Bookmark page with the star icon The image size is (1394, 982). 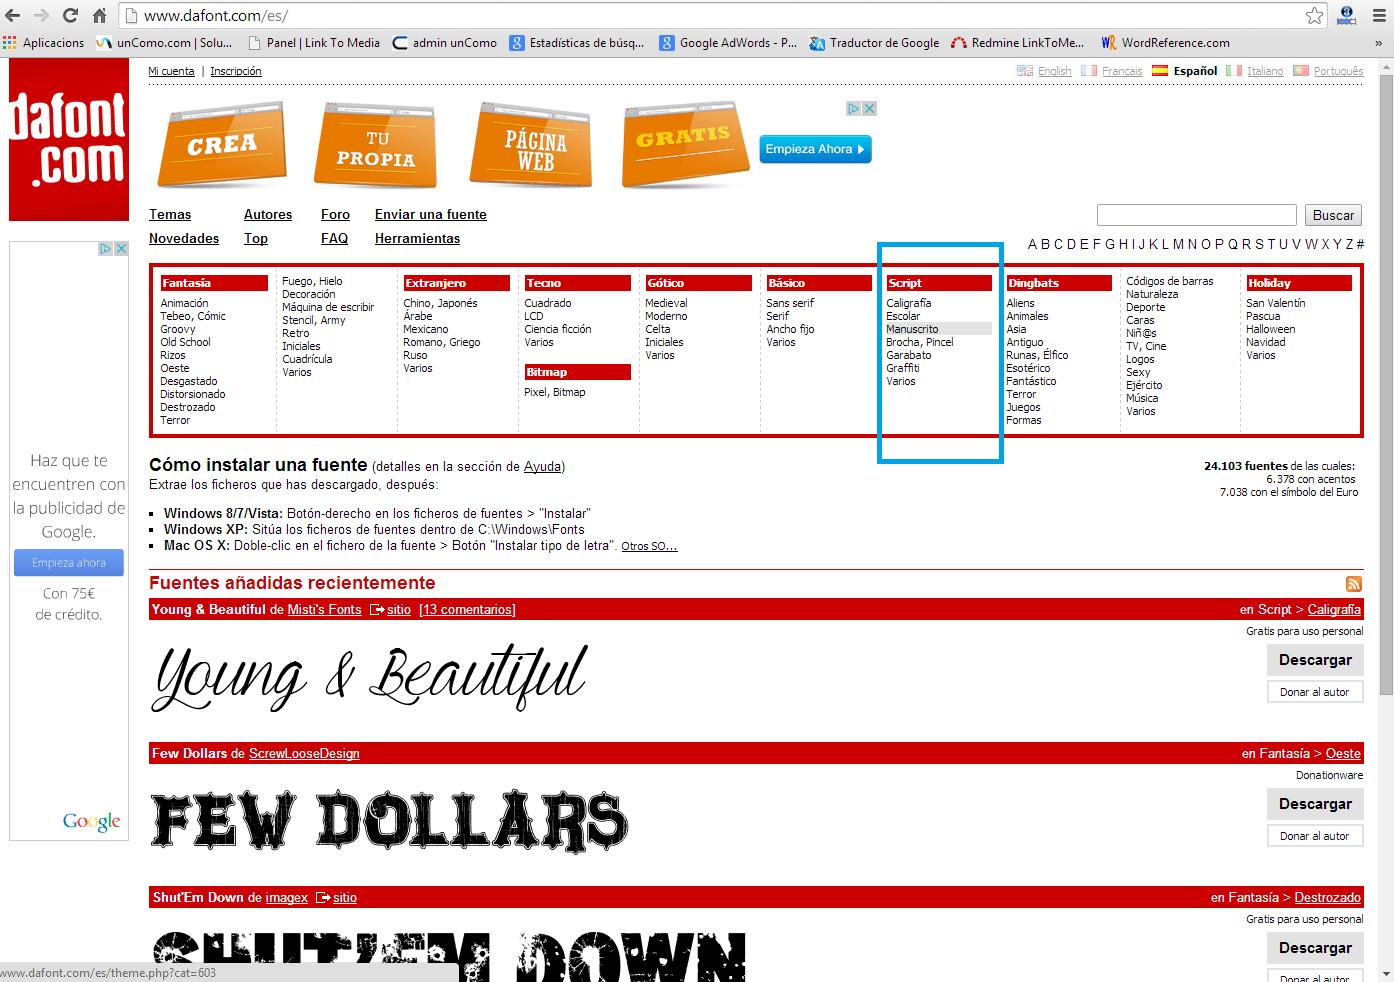(x=1314, y=16)
